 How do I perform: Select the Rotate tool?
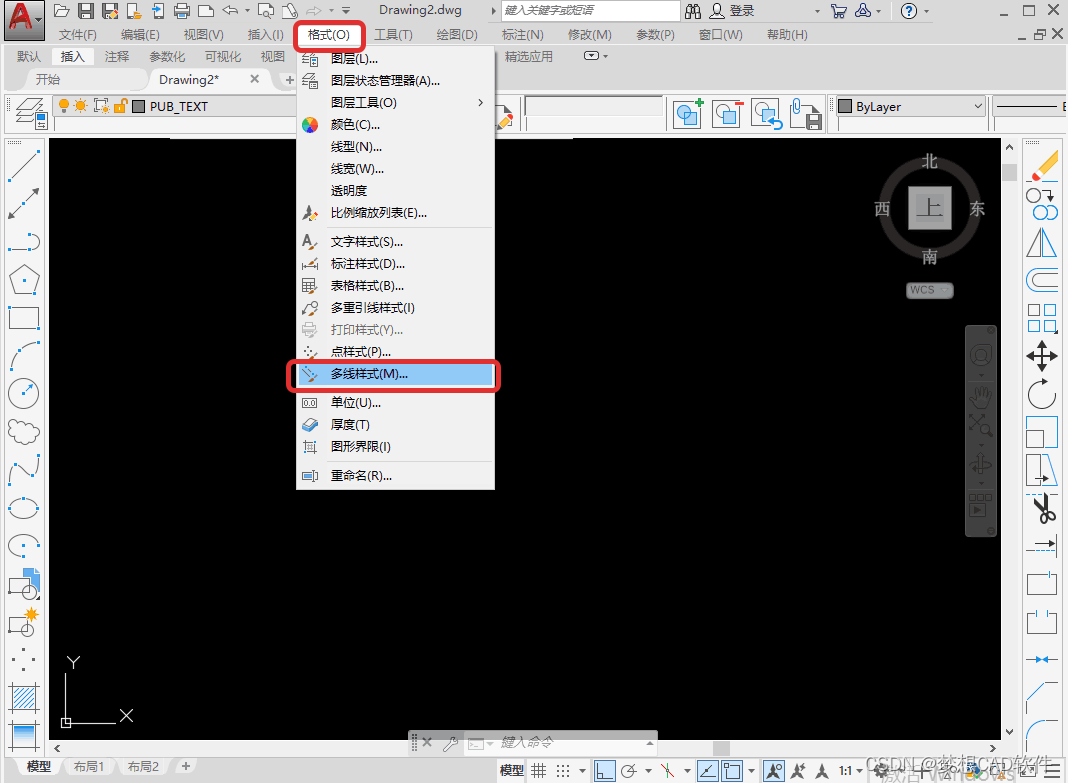pyautogui.click(x=1042, y=394)
